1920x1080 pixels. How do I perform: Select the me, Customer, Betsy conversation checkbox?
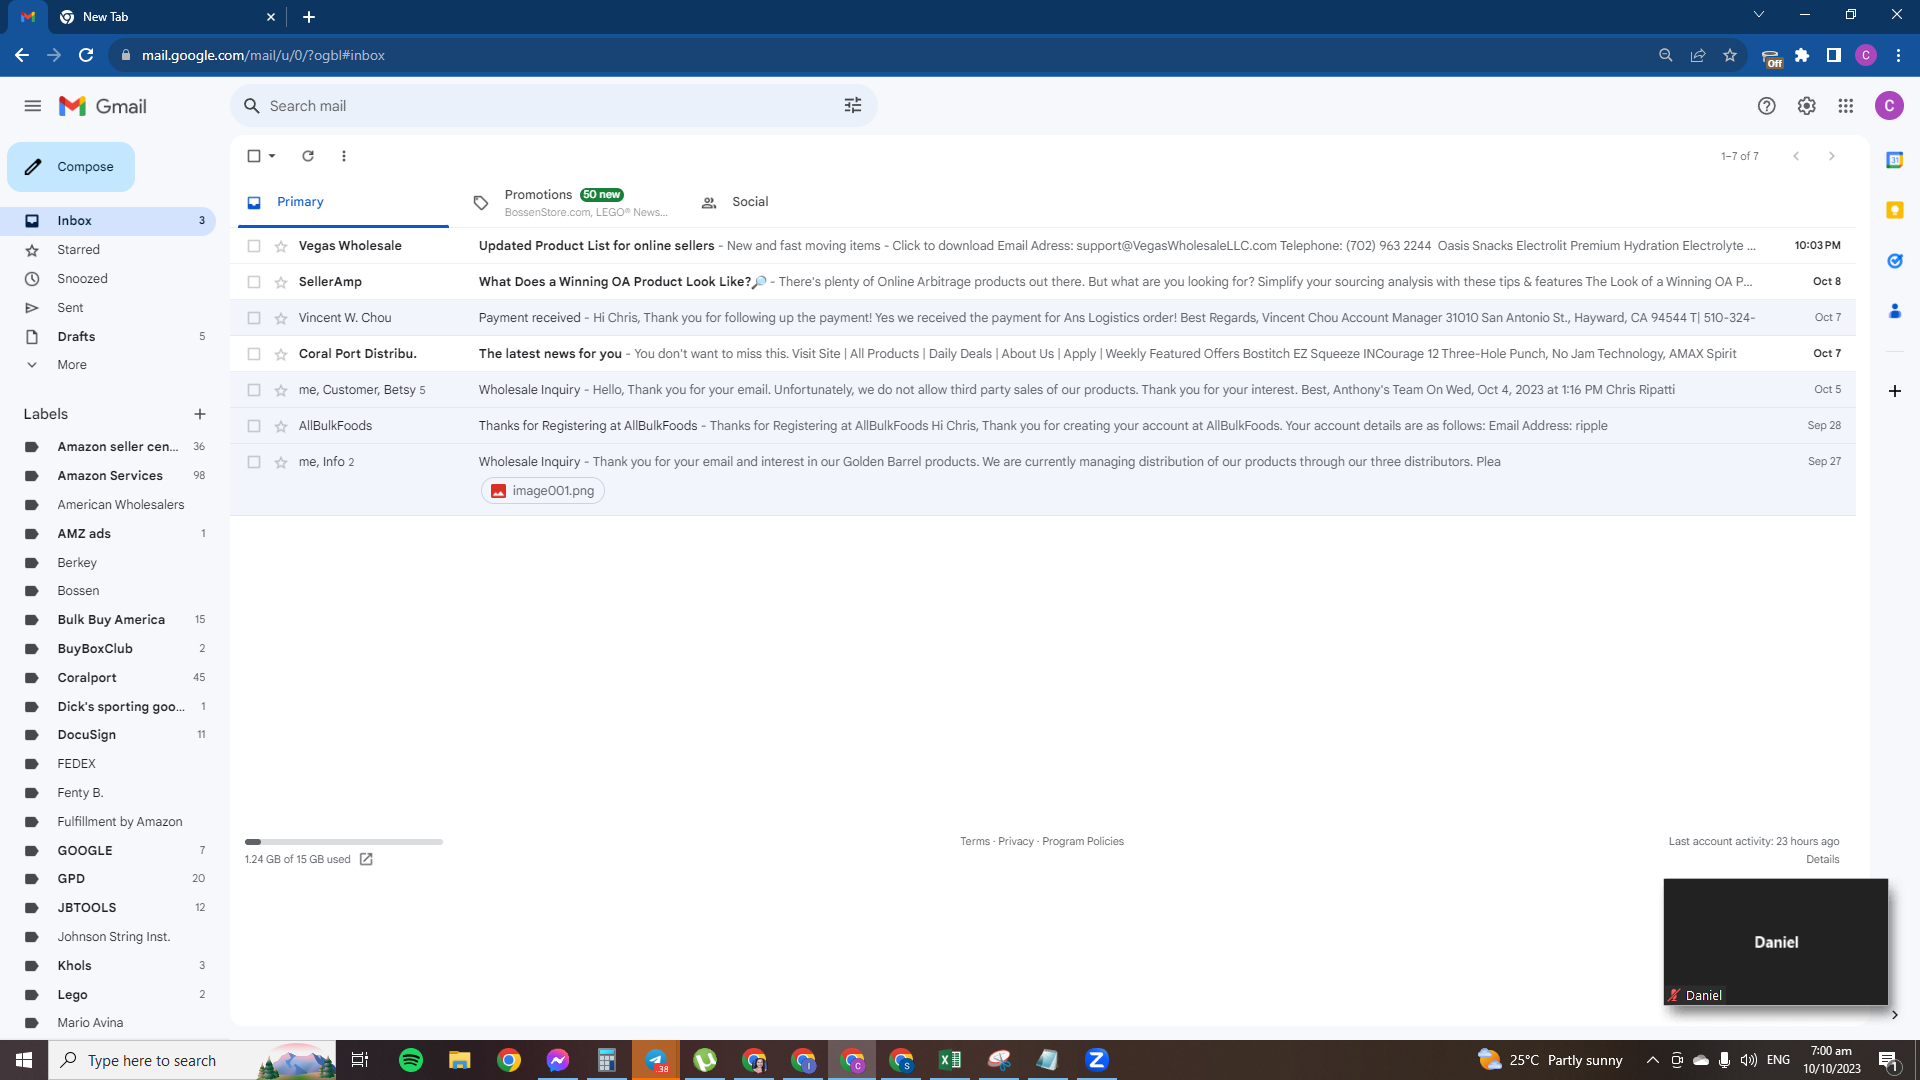(254, 390)
